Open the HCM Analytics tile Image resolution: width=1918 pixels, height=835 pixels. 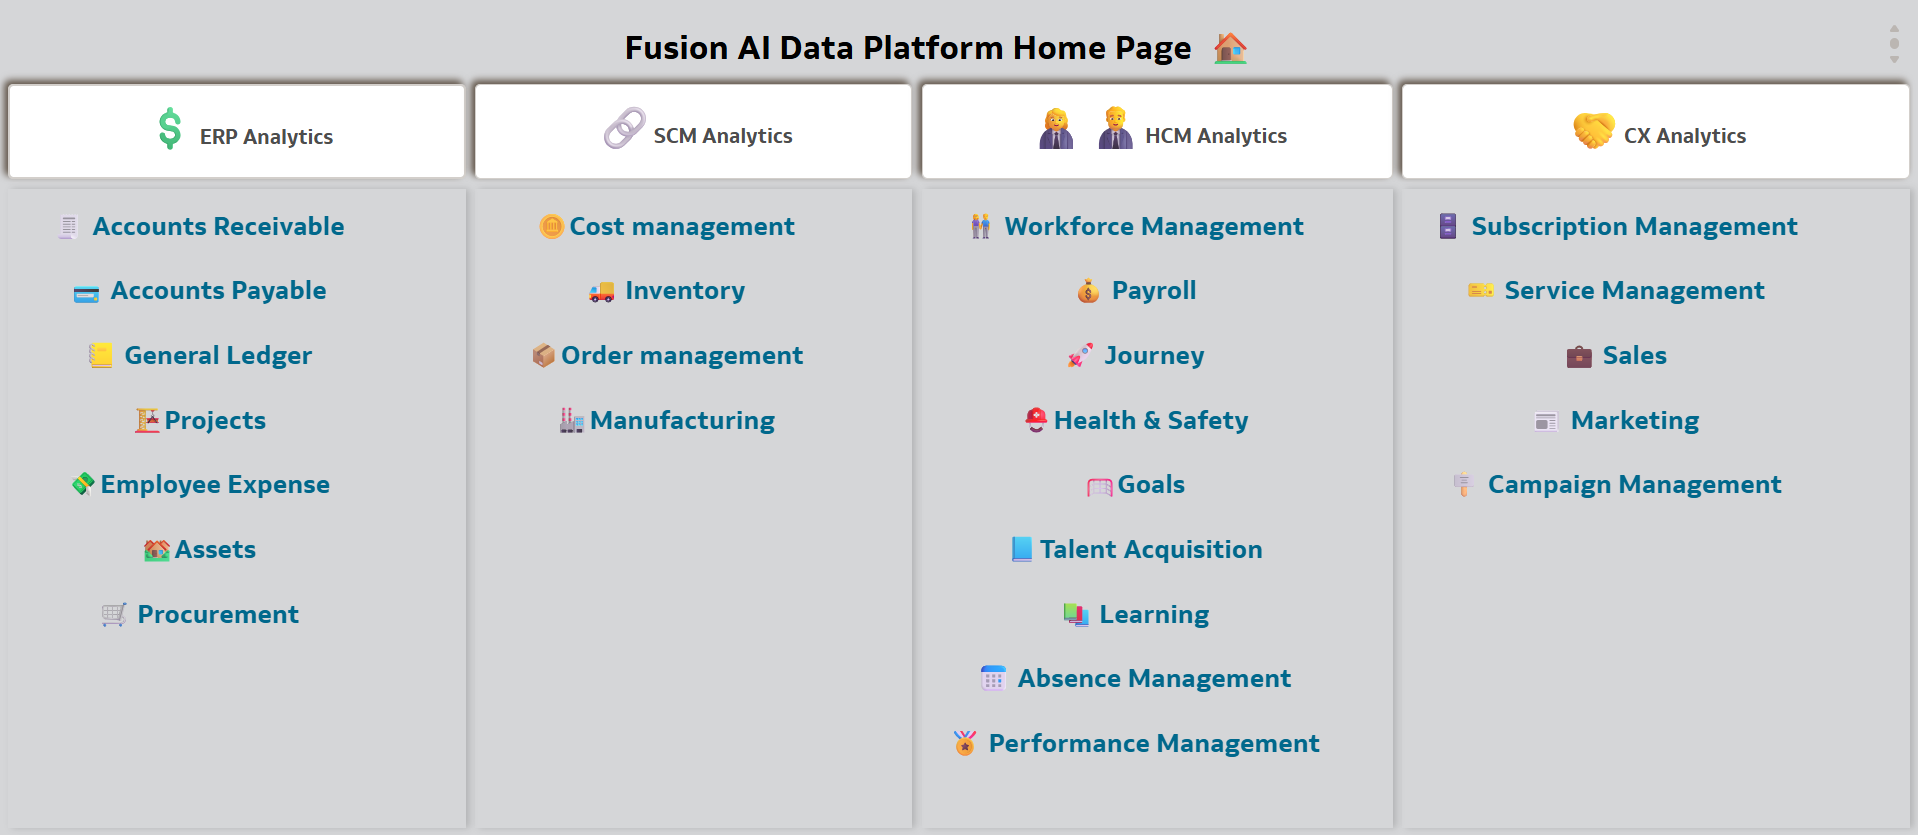click(1157, 131)
